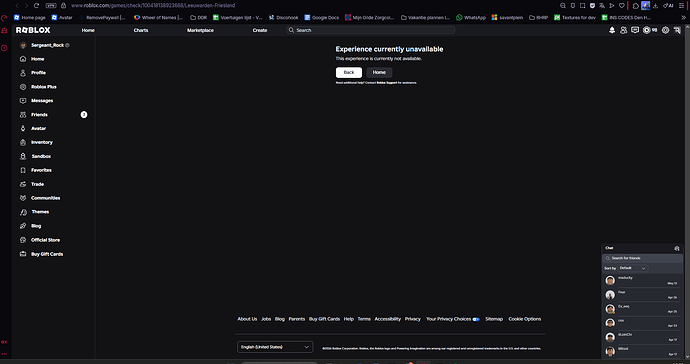Open the Google Docs bookmark
This screenshot has height=364, width=690.
[322, 18]
